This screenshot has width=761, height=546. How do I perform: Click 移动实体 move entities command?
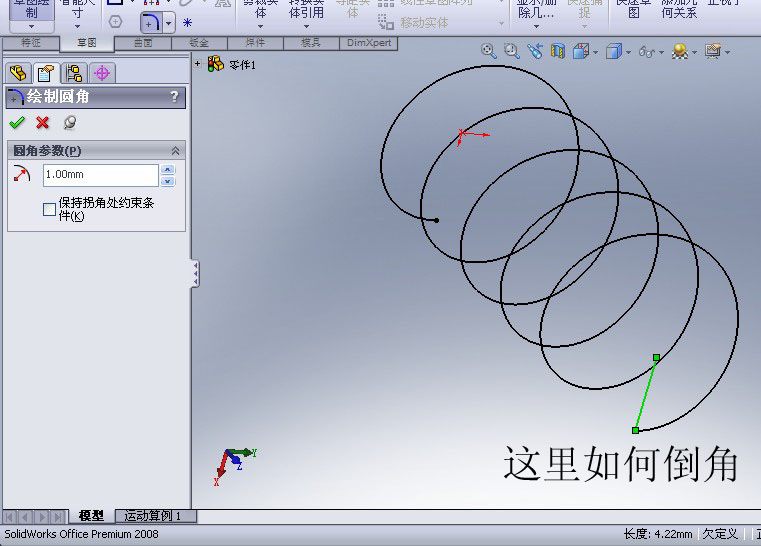click(x=414, y=22)
